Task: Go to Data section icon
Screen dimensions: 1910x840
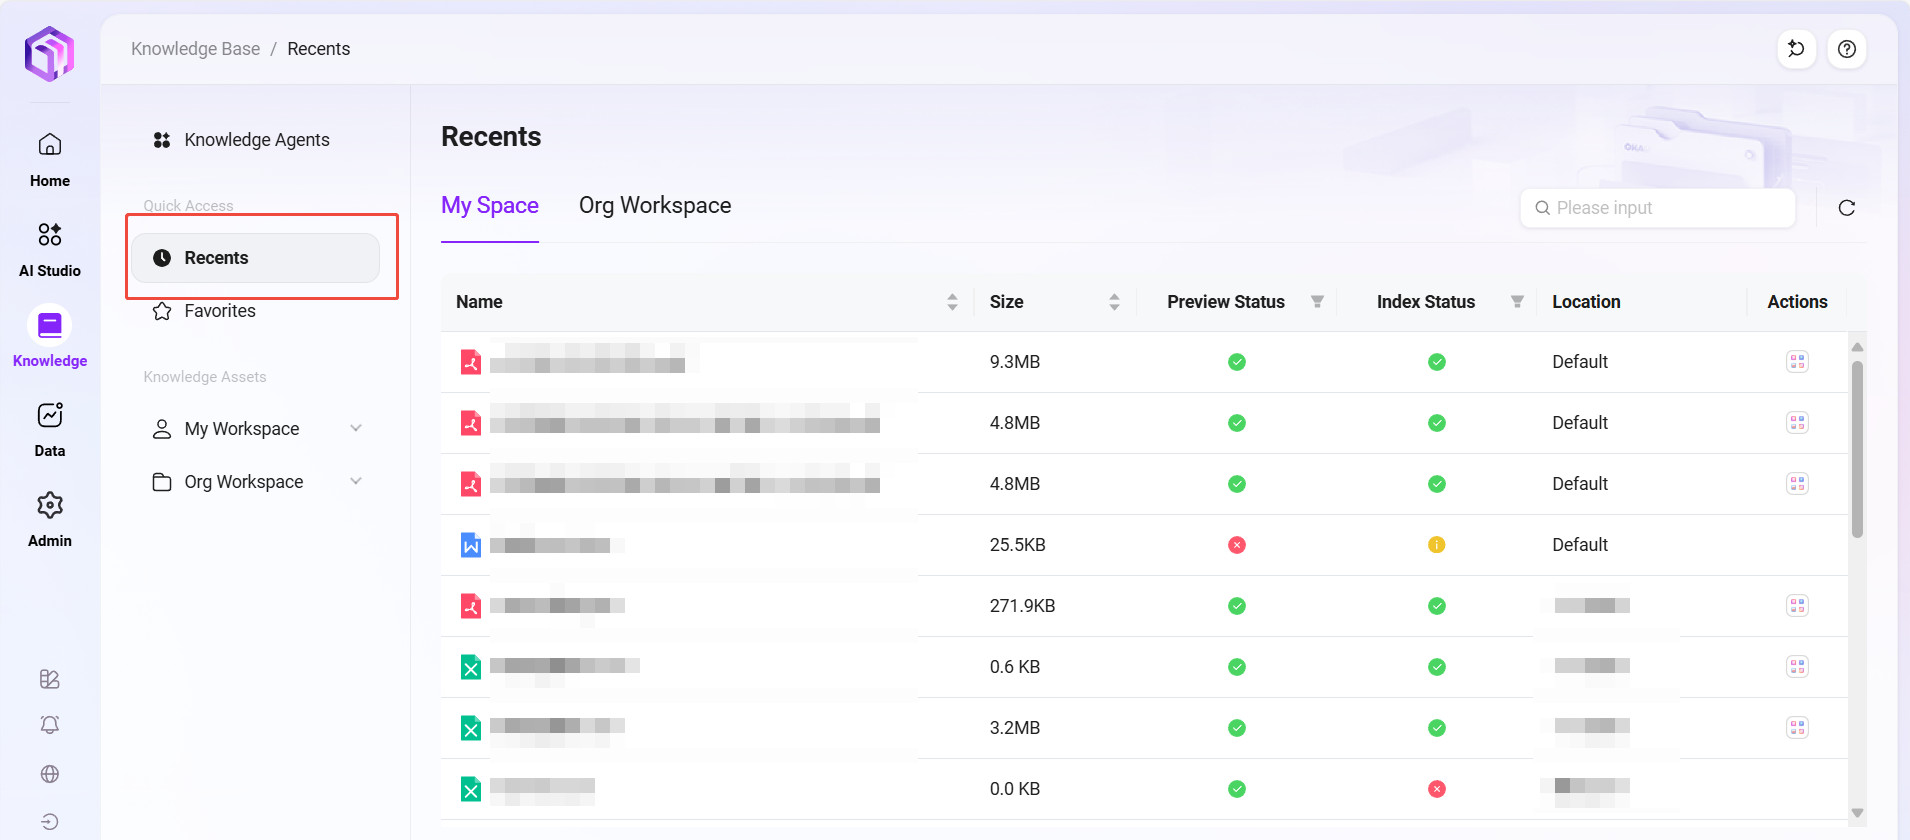Action: tap(50, 429)
